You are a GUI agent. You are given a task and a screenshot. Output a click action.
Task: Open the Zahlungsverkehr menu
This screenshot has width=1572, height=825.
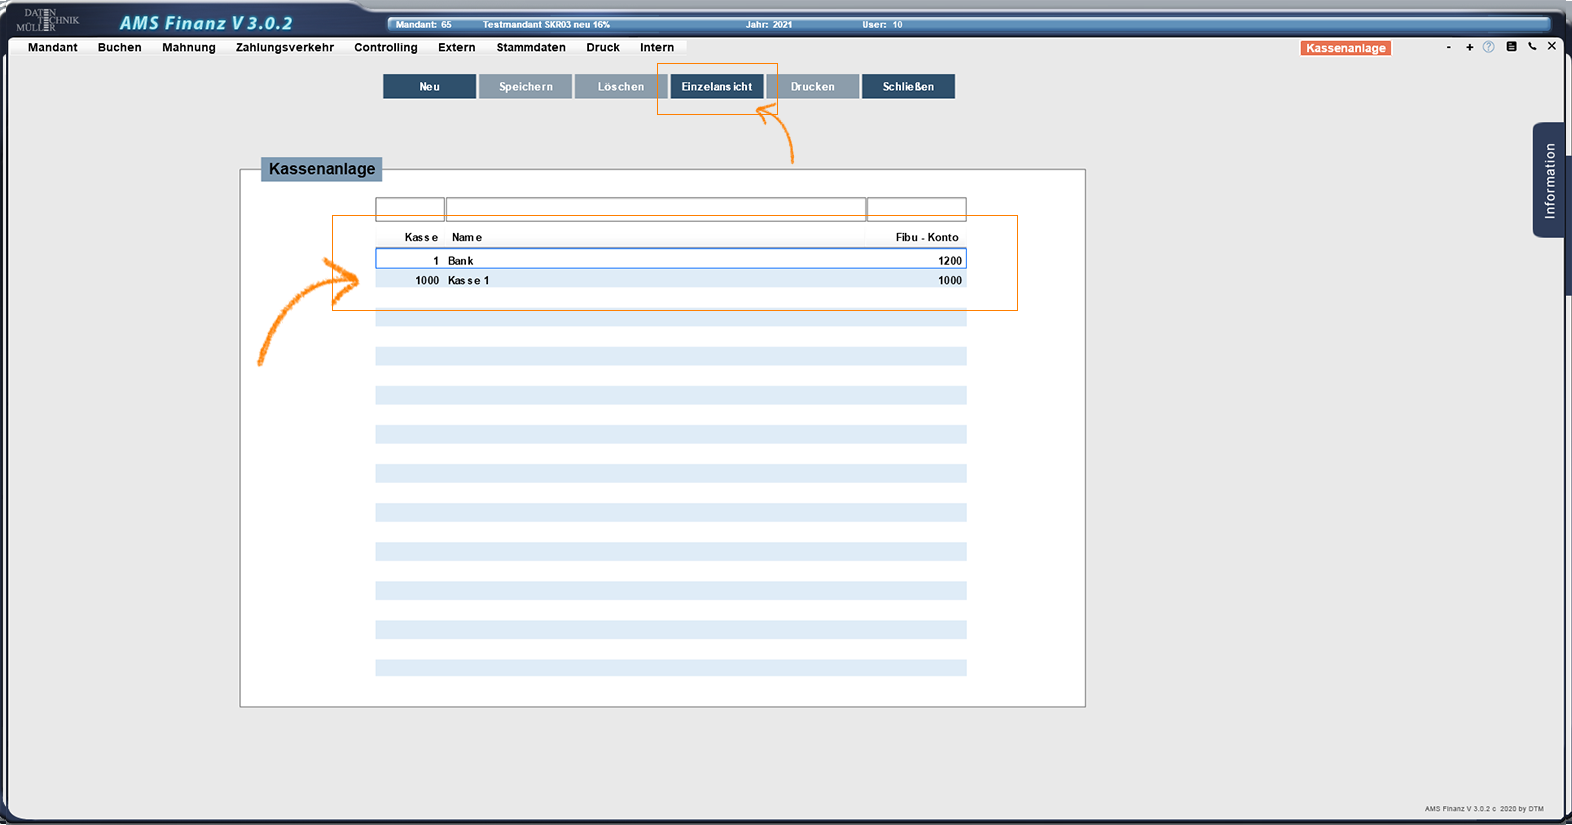point(284,47)
